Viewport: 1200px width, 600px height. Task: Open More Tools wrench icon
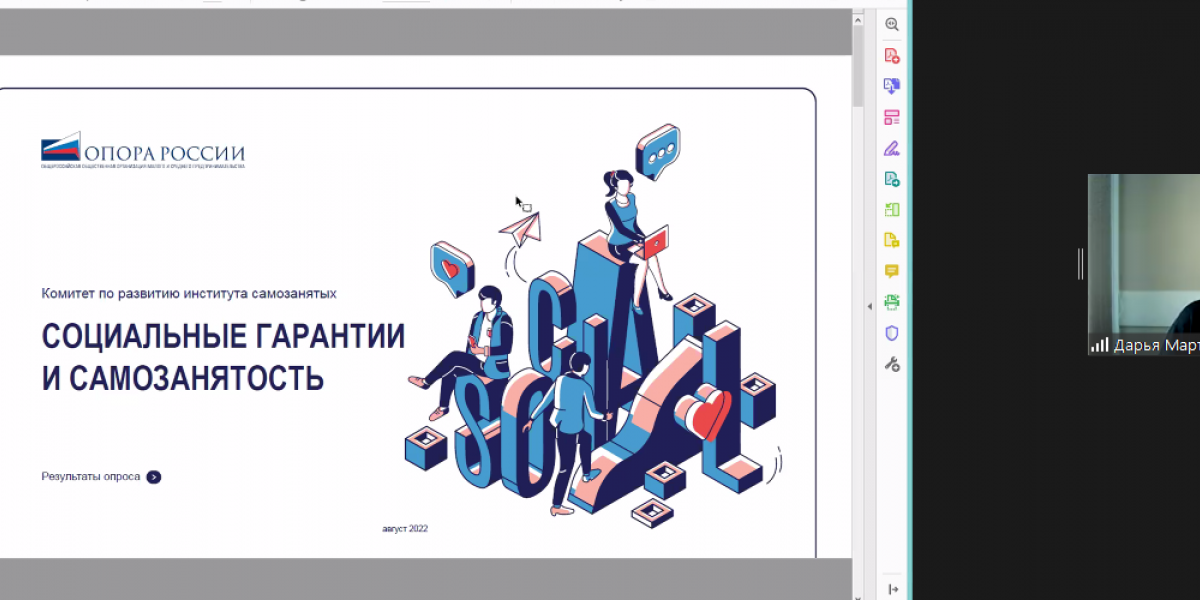pos(891,364)
